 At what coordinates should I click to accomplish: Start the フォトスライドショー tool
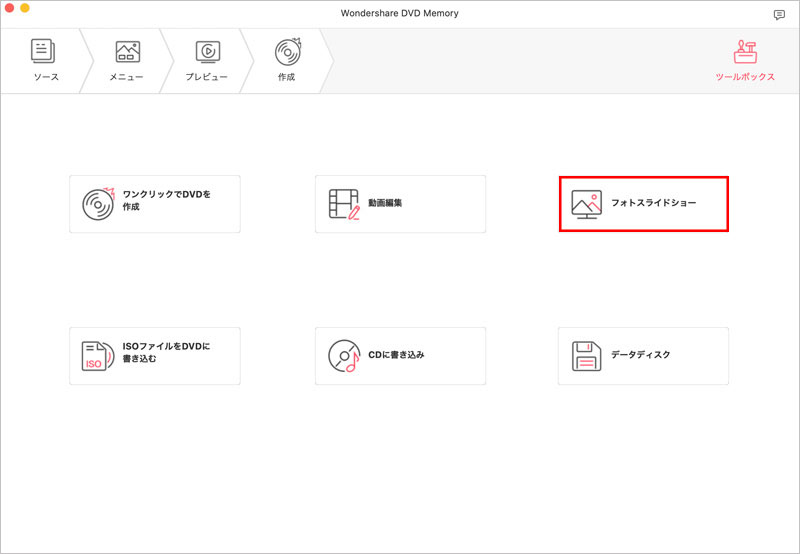click(643, 204)
